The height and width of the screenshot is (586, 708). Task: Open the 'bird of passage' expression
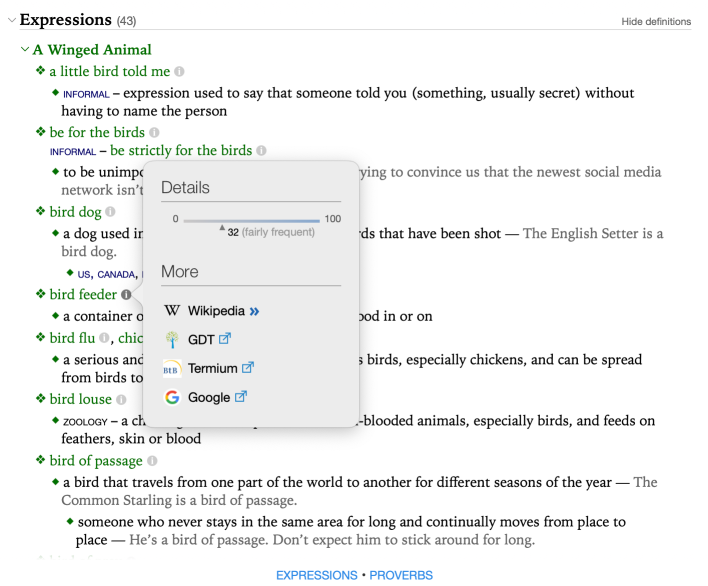[96, 461]
